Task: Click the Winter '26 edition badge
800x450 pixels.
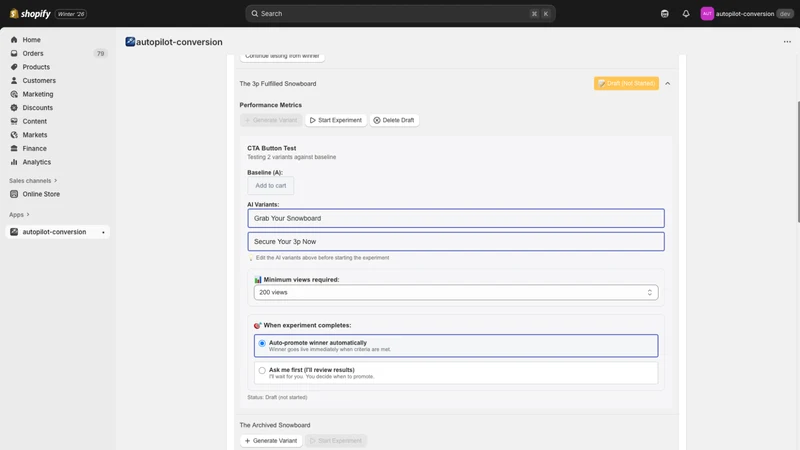Action: [71, 14]
